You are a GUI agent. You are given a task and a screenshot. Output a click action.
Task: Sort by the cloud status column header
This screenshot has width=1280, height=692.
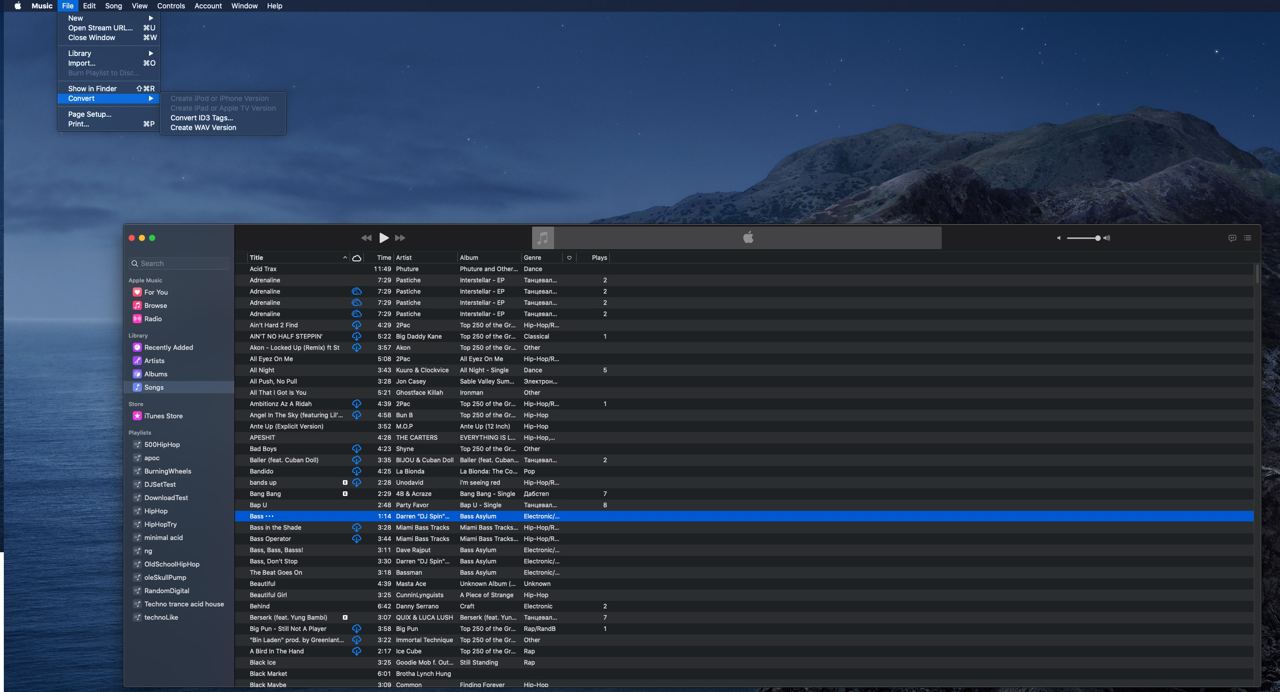357,257
